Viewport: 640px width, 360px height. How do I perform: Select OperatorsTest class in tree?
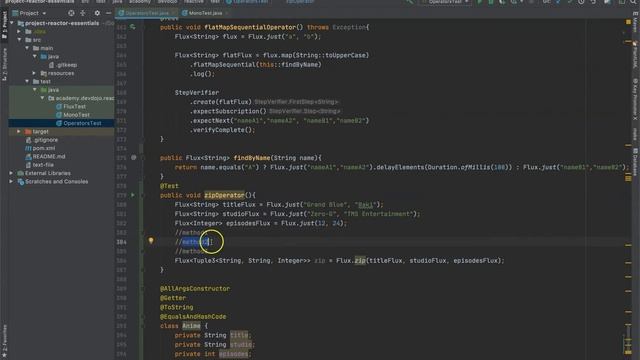[78, 123]
